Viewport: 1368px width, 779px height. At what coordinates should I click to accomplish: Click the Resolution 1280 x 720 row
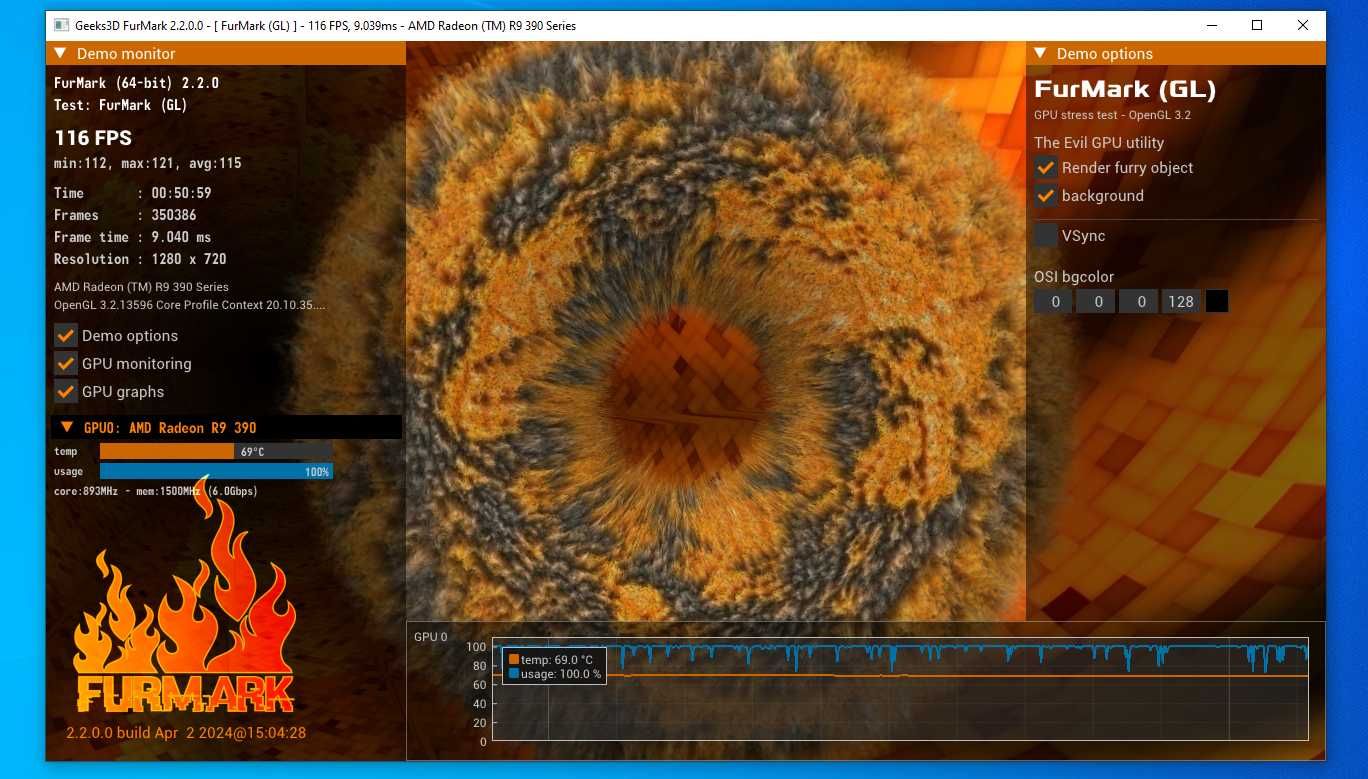click(x=140, y=259)
